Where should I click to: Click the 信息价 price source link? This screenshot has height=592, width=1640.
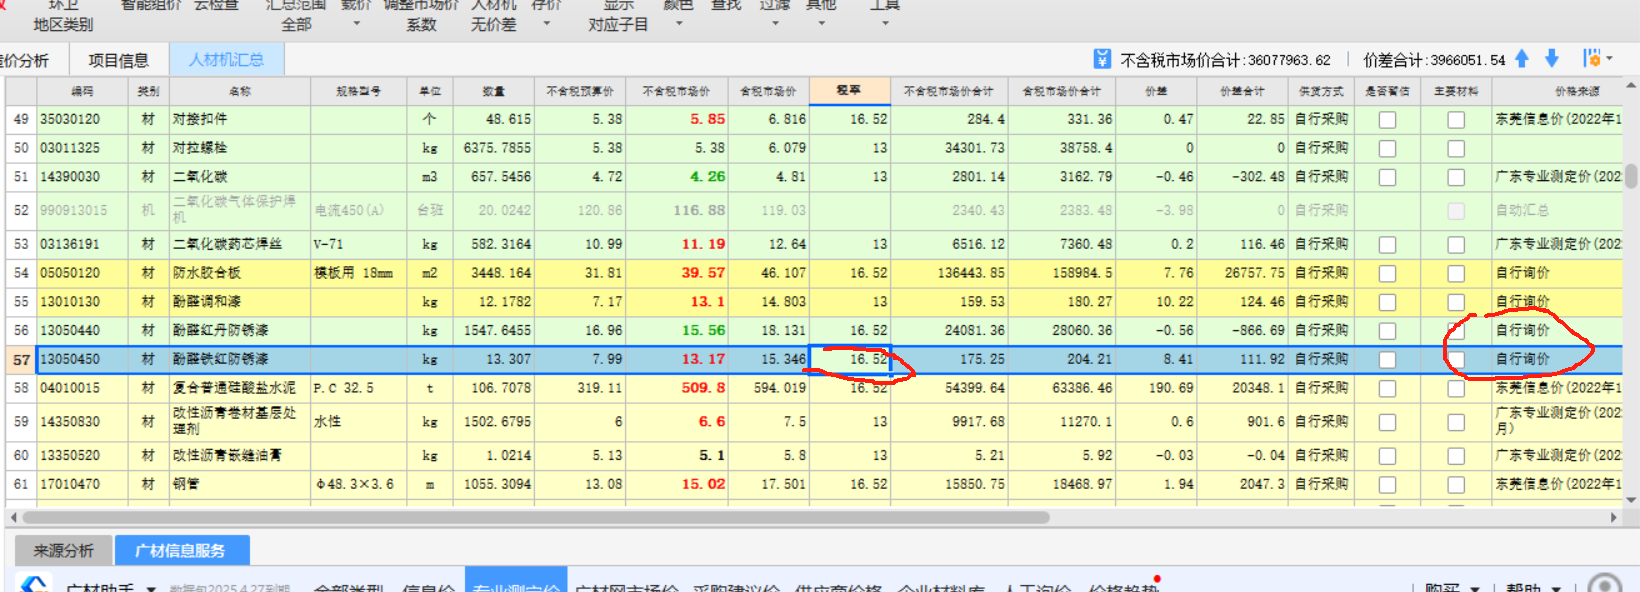click(429, 588)
